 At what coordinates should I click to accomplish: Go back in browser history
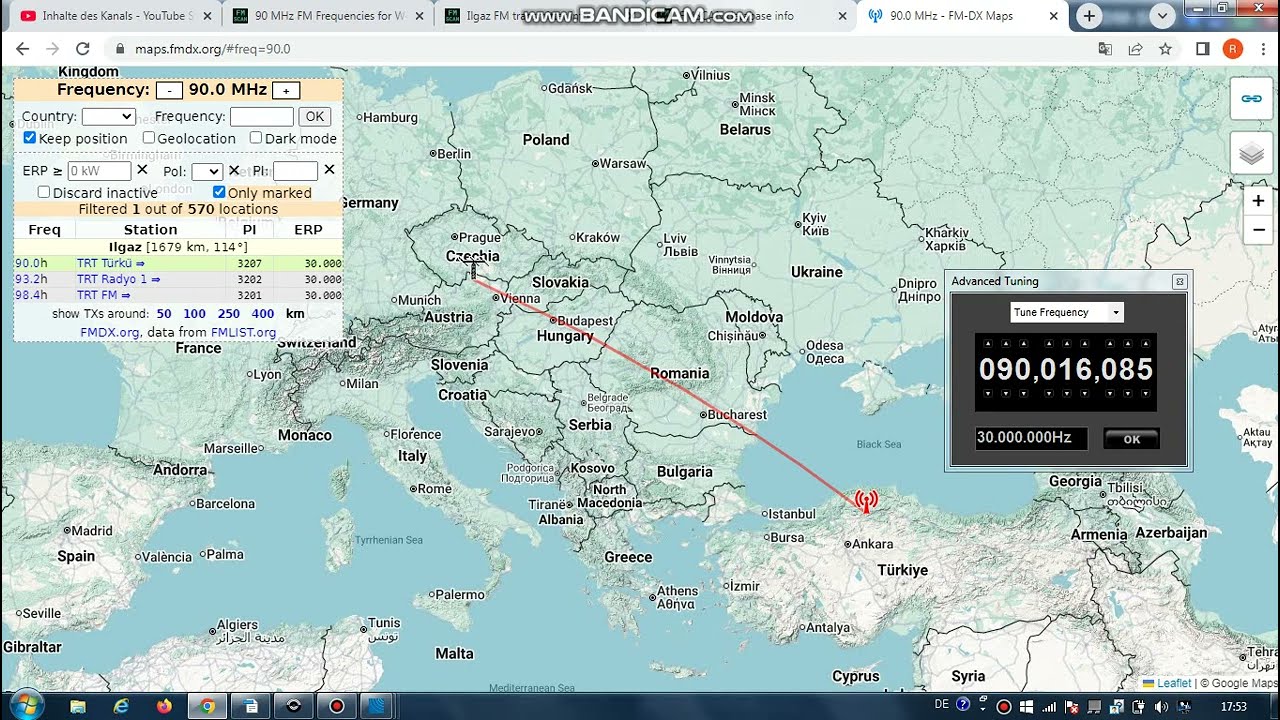point(23,48)
